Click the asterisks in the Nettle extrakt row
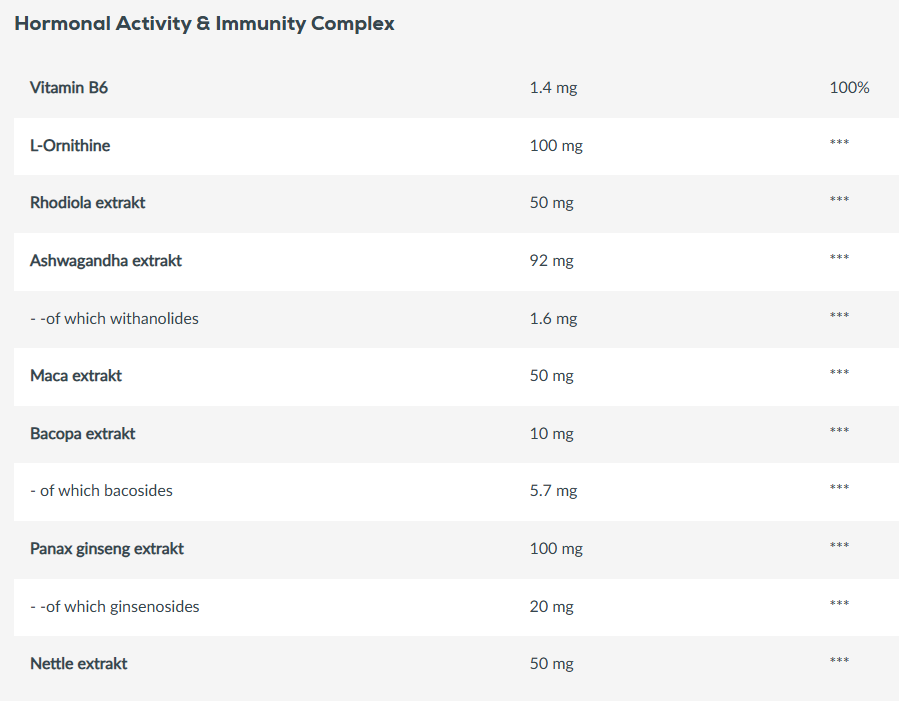 839,662
